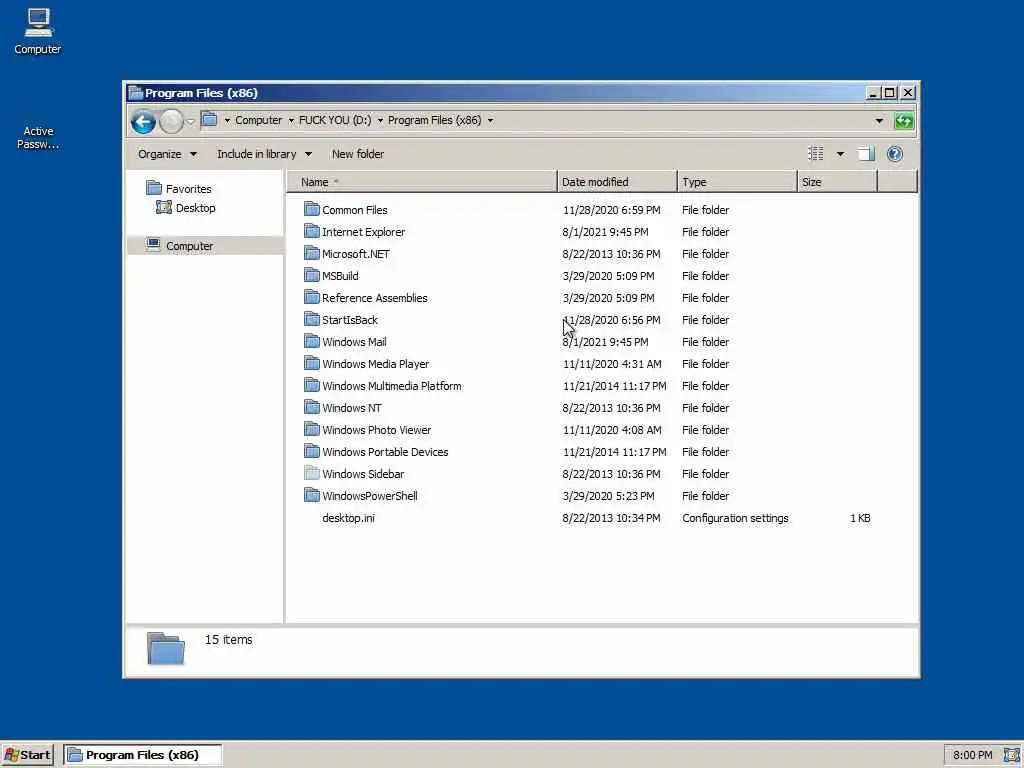Image resolution: width=1024 pixels, height=768 pixels.
Task: Open the Start menu
Action: pyautogui.click(x=27, y=755)
